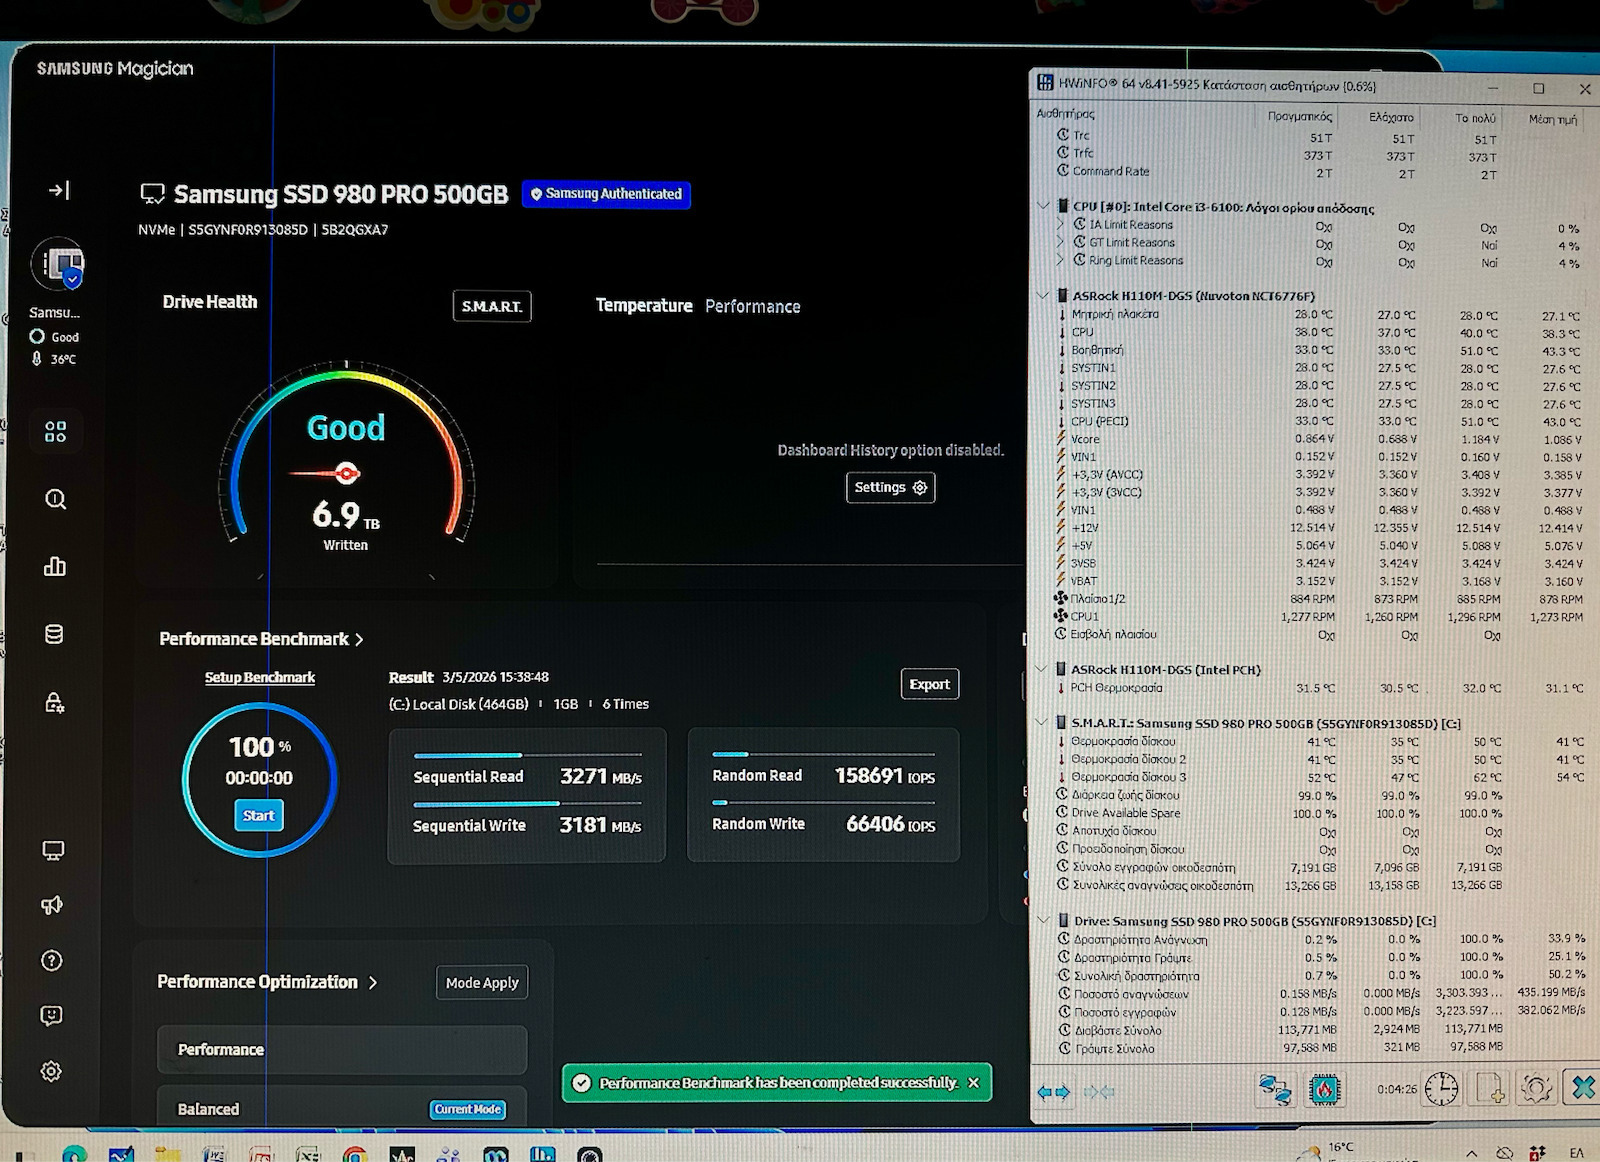Viewport: 1600px width, 1162px height.
Task: Collapse the ASRock H110M-DGS Nuvoton sensor group
Action: pos(1043,295)
